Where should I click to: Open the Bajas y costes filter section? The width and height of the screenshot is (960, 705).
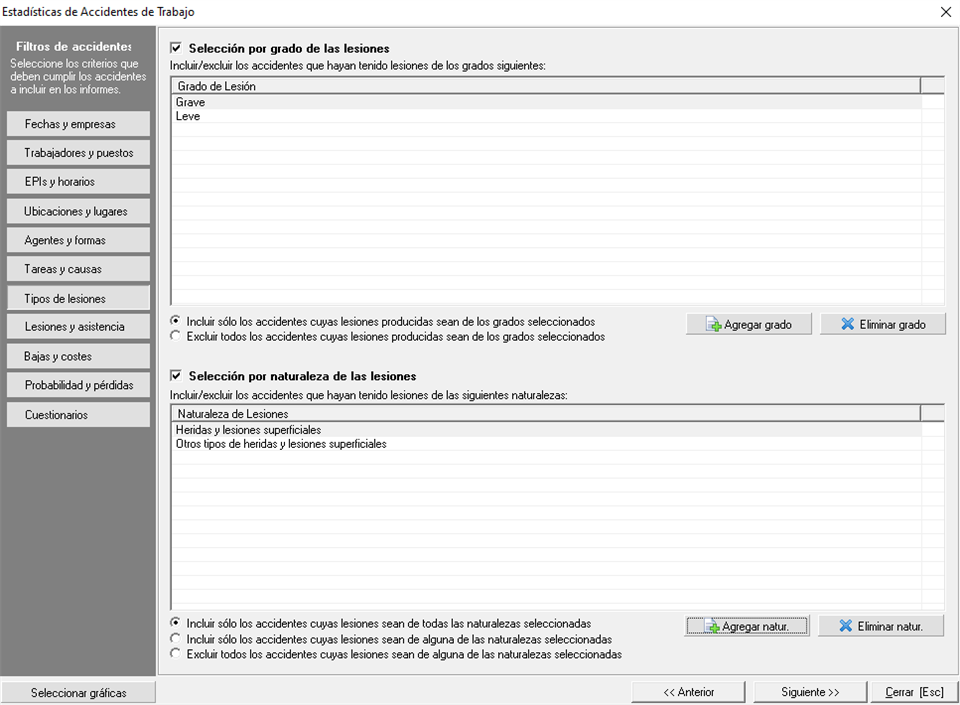[x=78, y=356]
